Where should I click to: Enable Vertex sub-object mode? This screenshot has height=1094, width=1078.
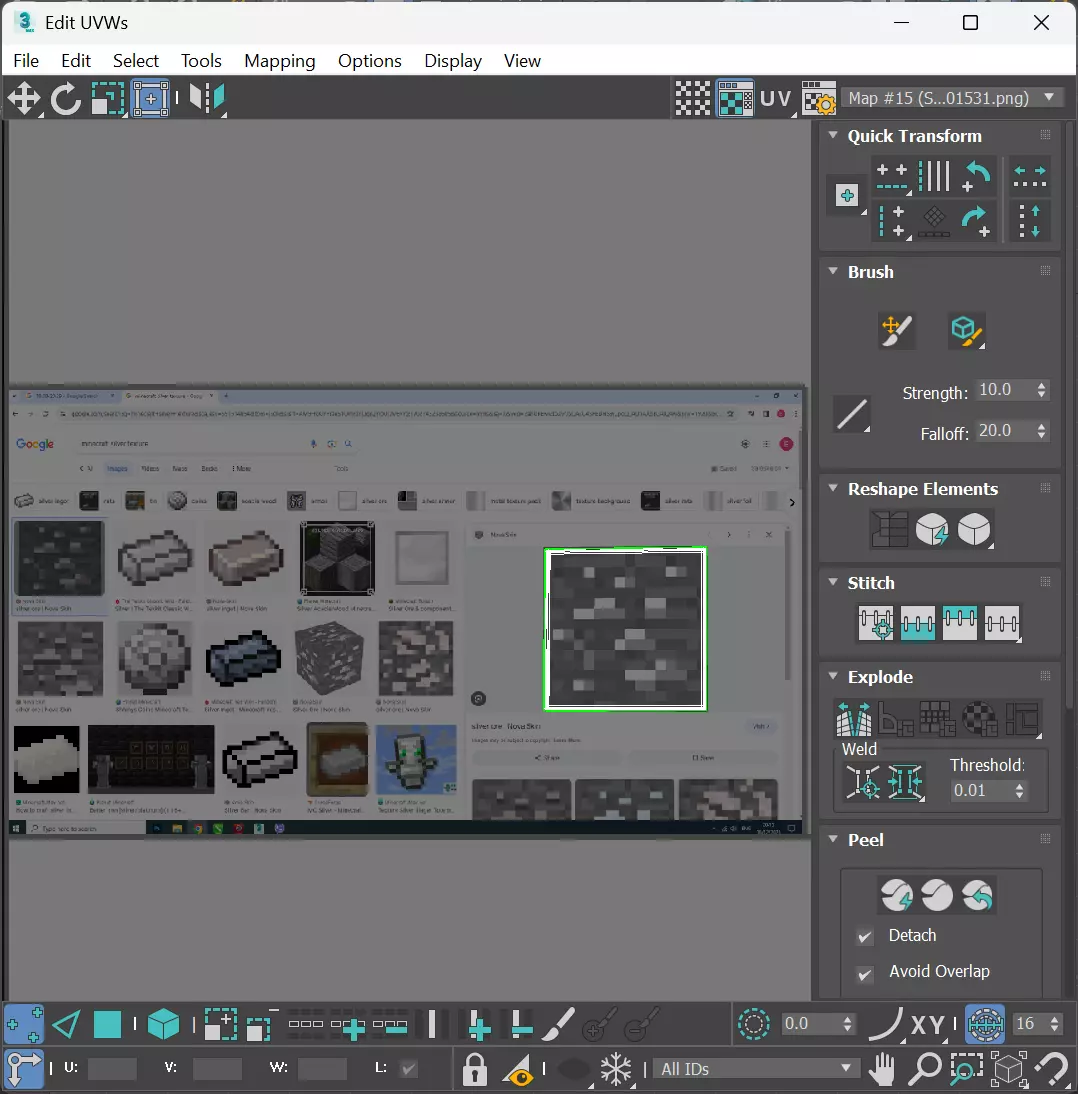click(24, 1025)
